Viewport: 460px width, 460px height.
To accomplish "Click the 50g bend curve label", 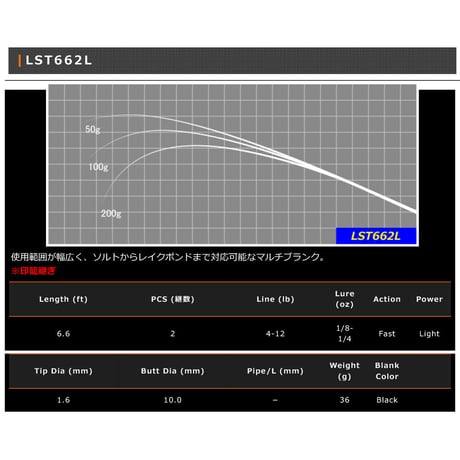I will click(x=92, y=129).
